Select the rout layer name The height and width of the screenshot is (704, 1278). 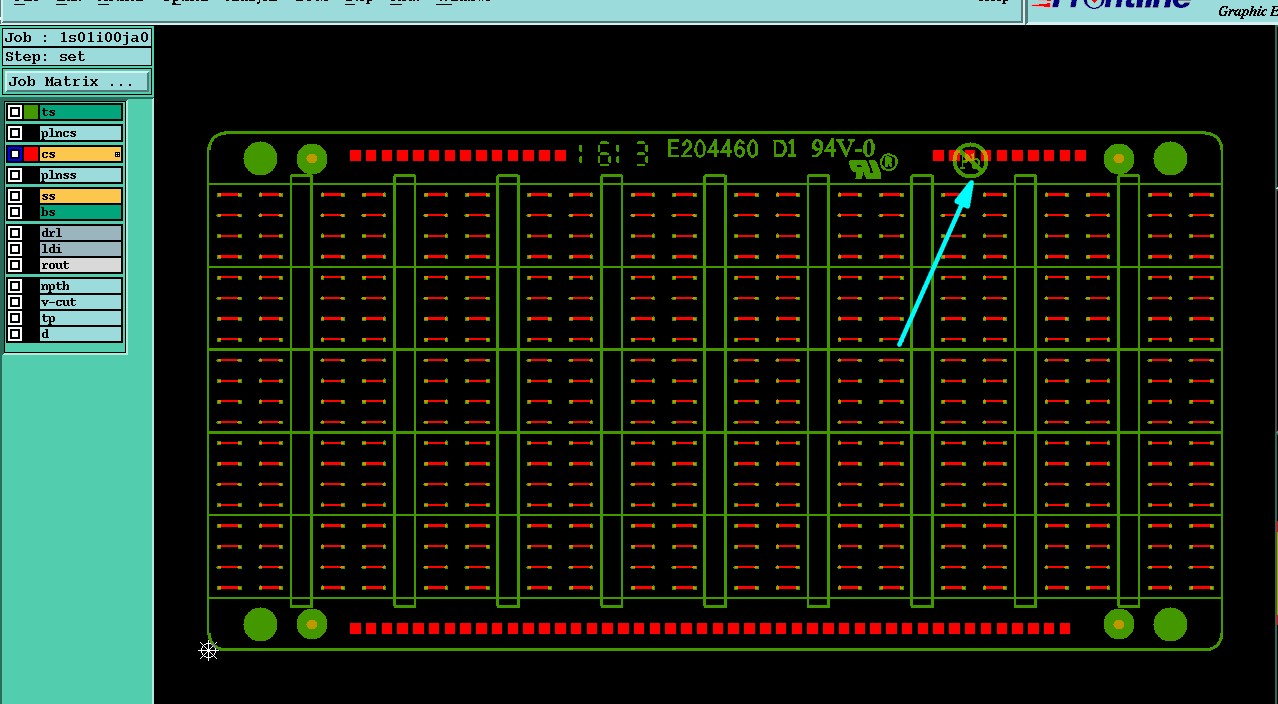81,265
